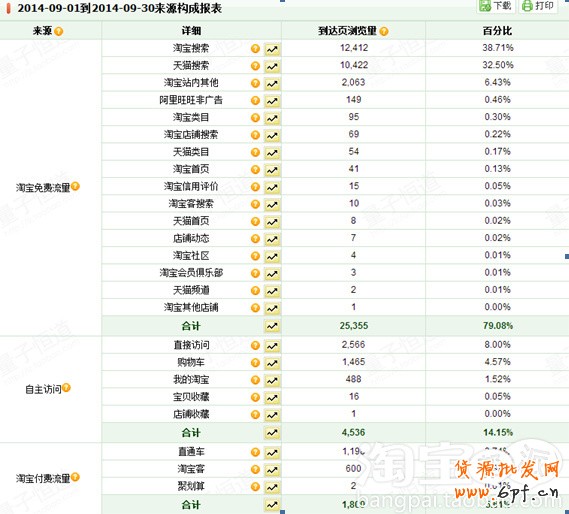Click help icon in 来源 column header
Screen dimensions: 569x514
pos(58,32)
